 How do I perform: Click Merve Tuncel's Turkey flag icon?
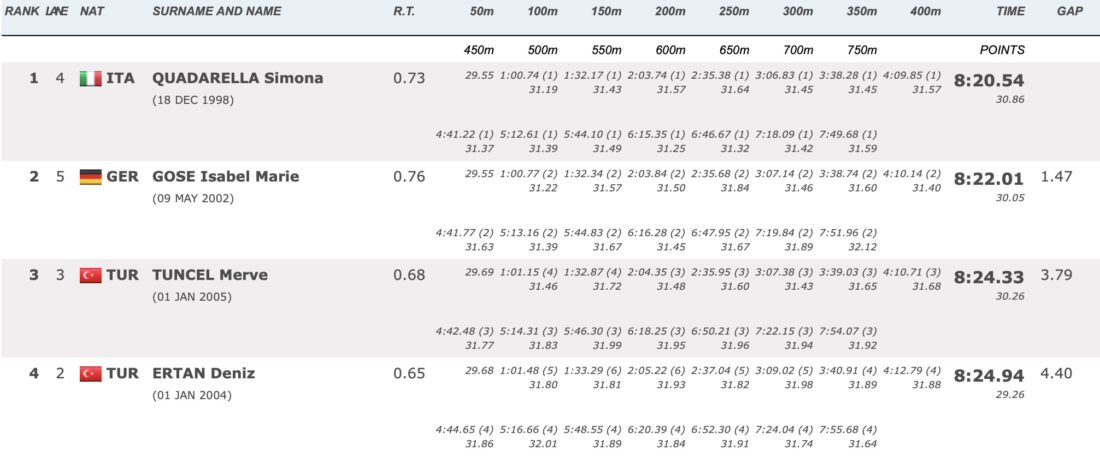90,275
